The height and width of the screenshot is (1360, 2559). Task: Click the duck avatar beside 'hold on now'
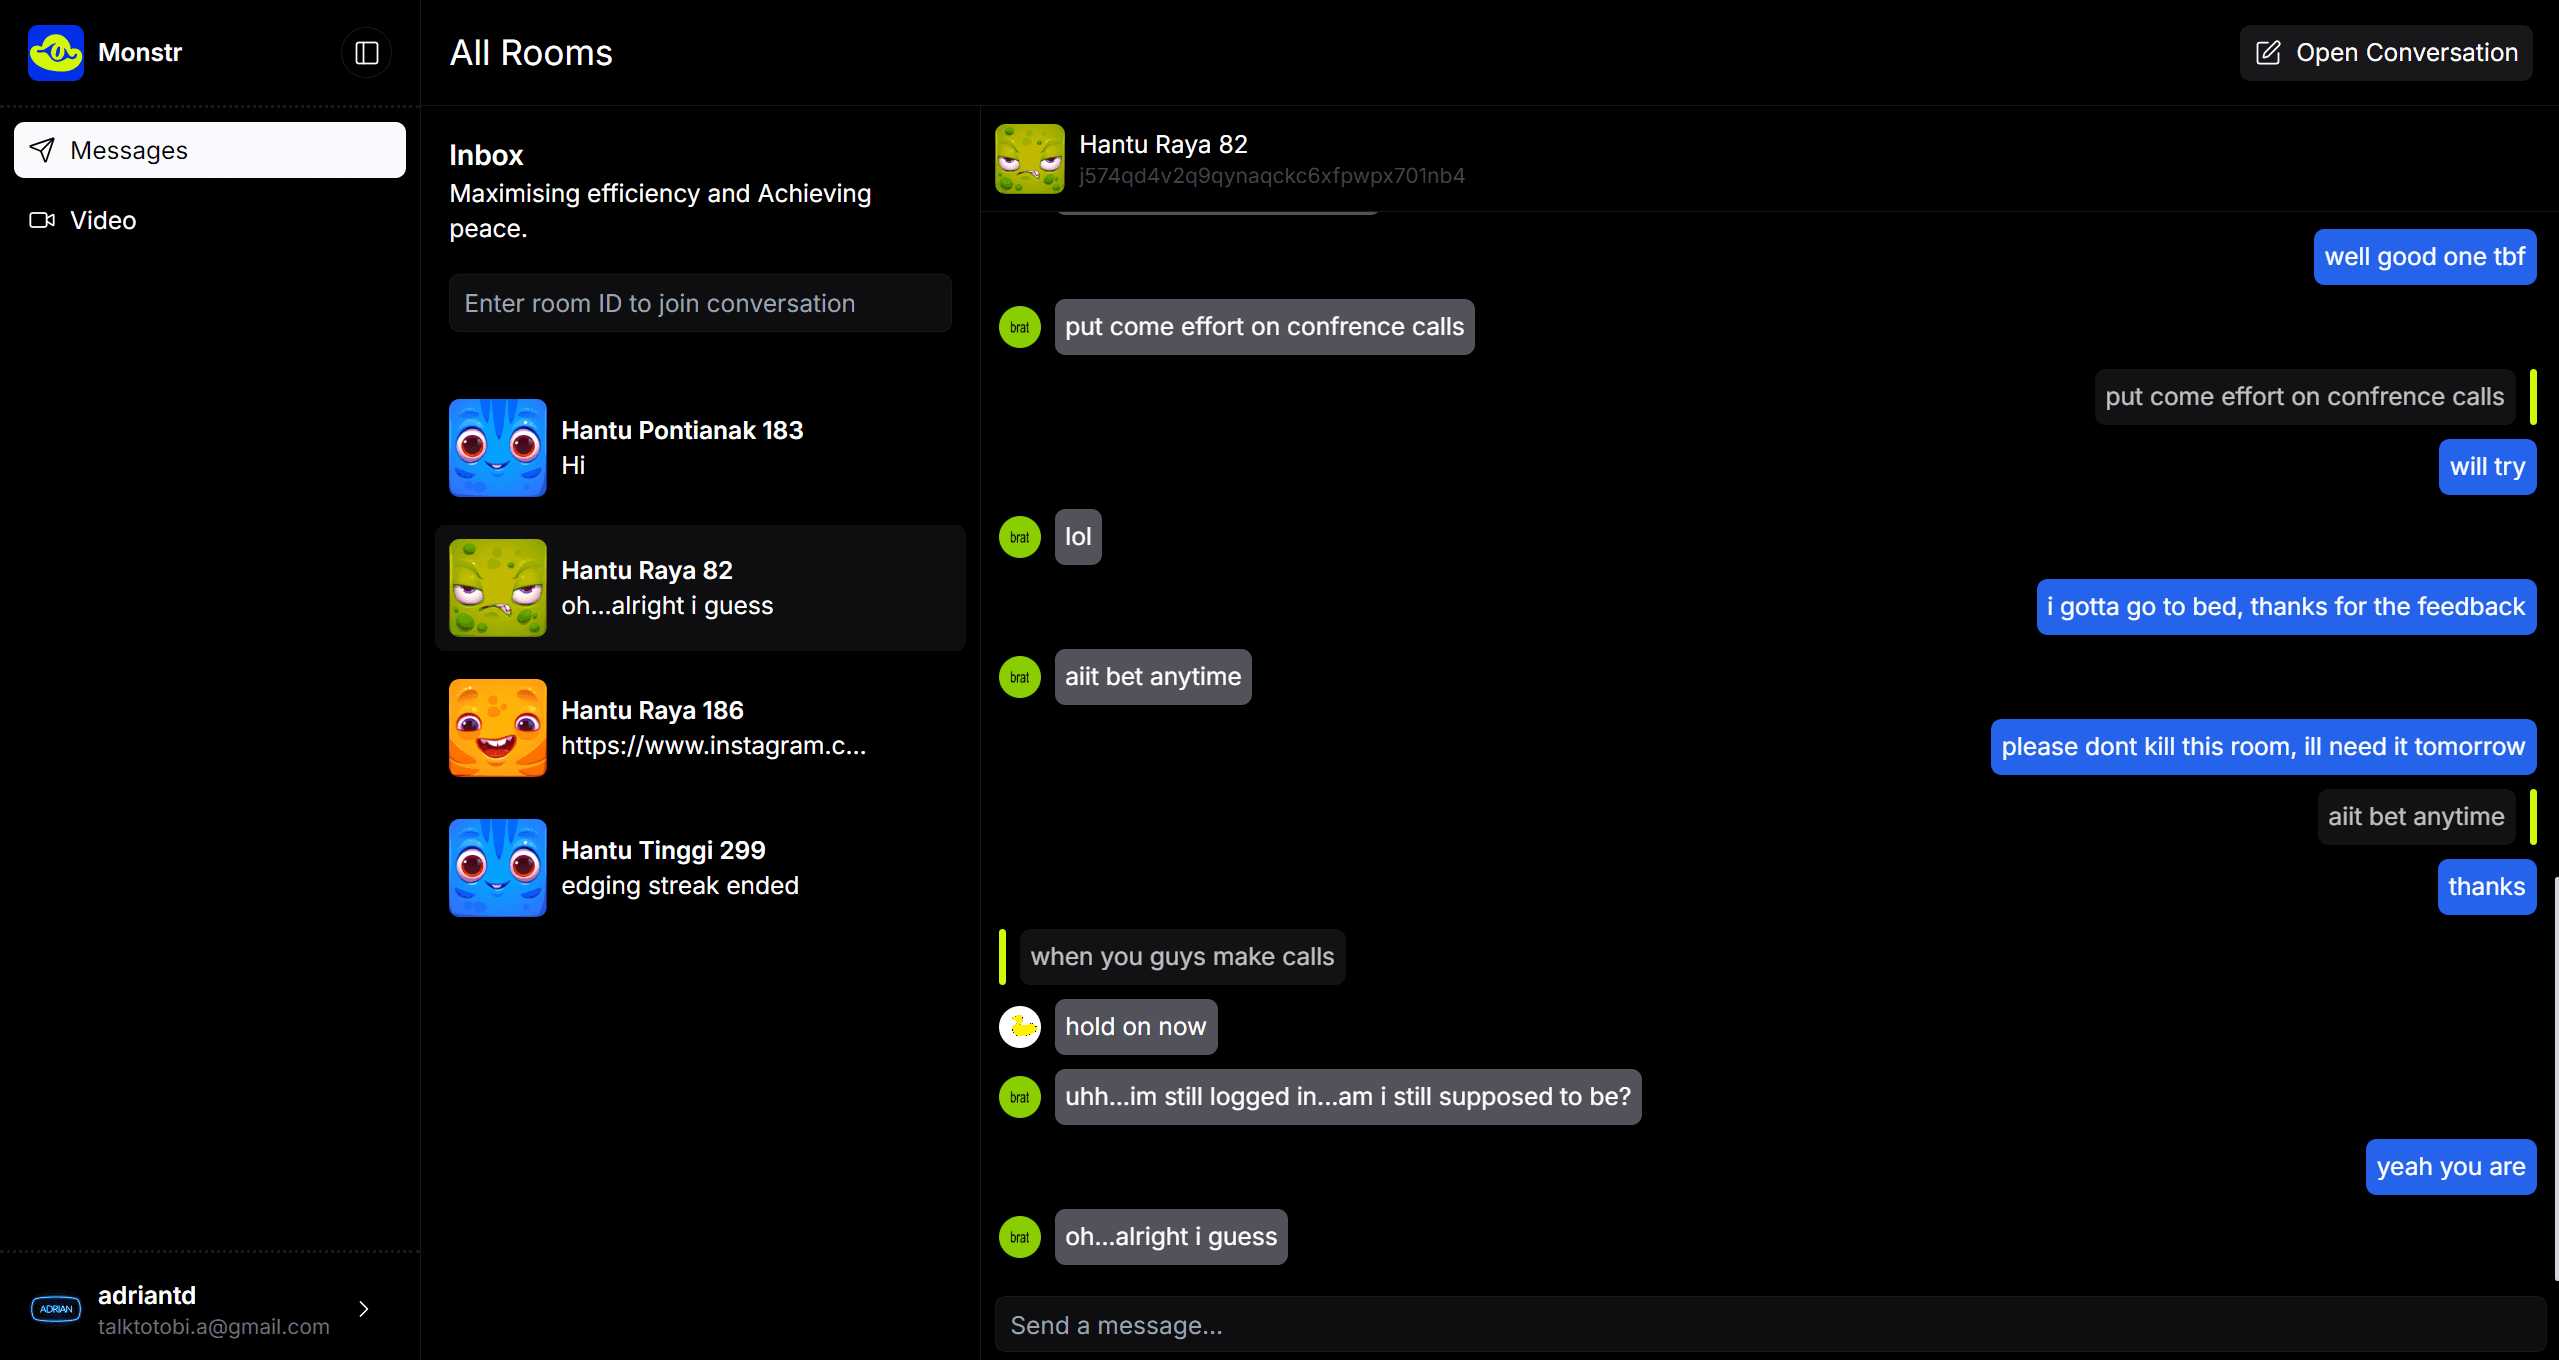coord(1020,1027)
